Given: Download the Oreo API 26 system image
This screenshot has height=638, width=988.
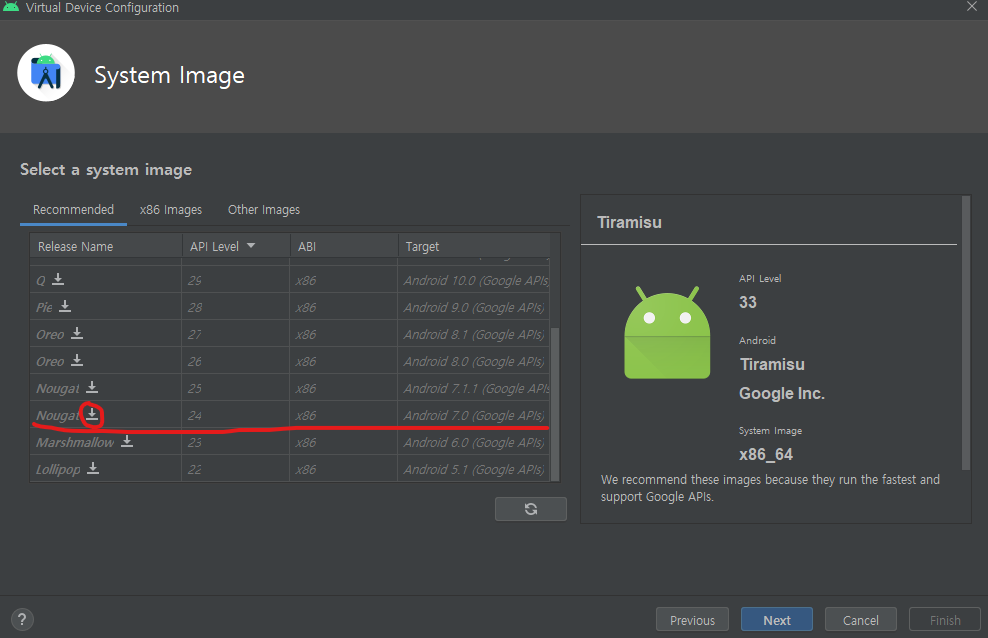Looking at the screenshot, I should [x=77, y=360].
